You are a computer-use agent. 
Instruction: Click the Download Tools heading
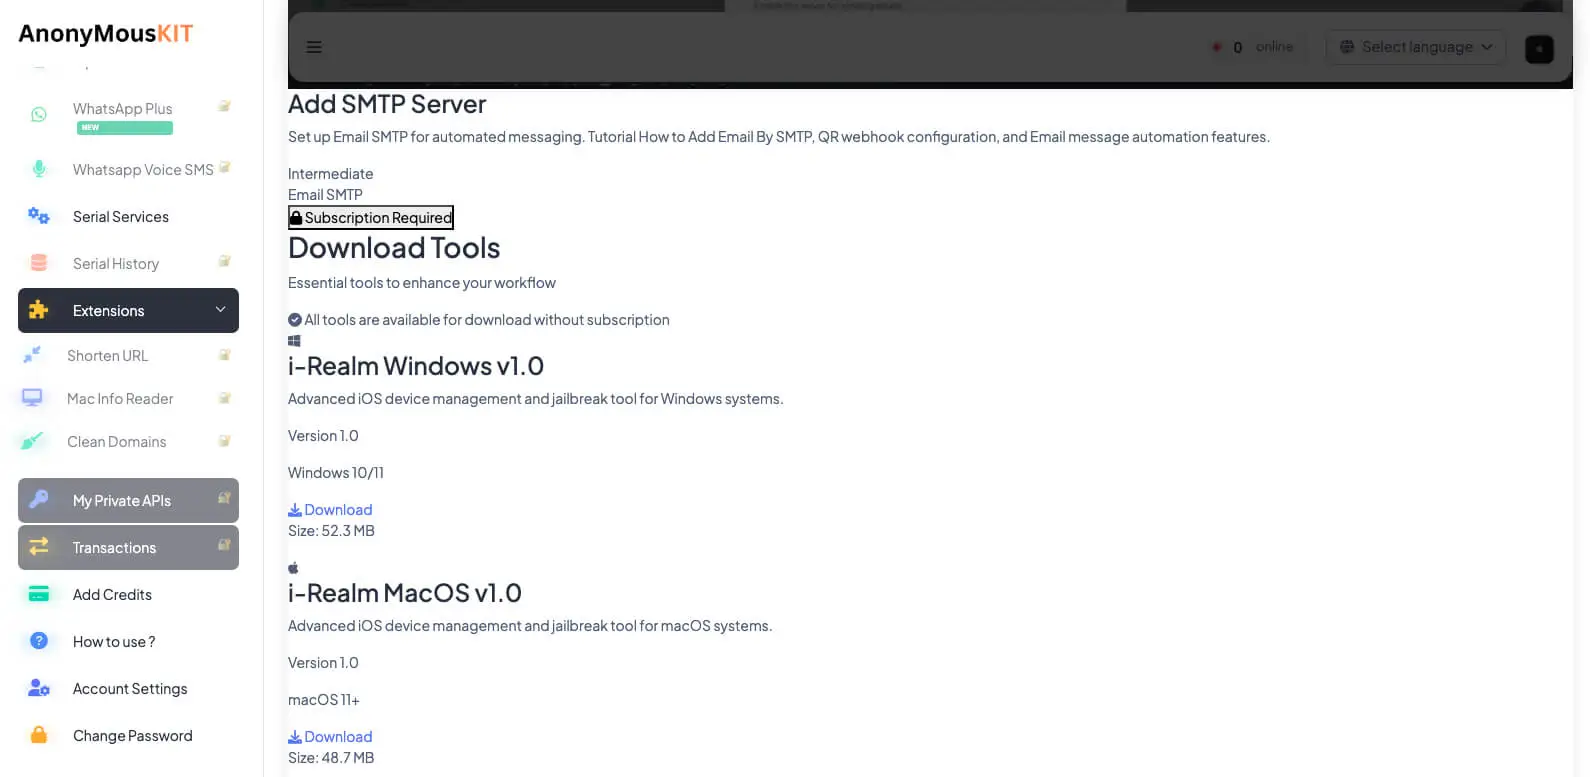[394, 248]
